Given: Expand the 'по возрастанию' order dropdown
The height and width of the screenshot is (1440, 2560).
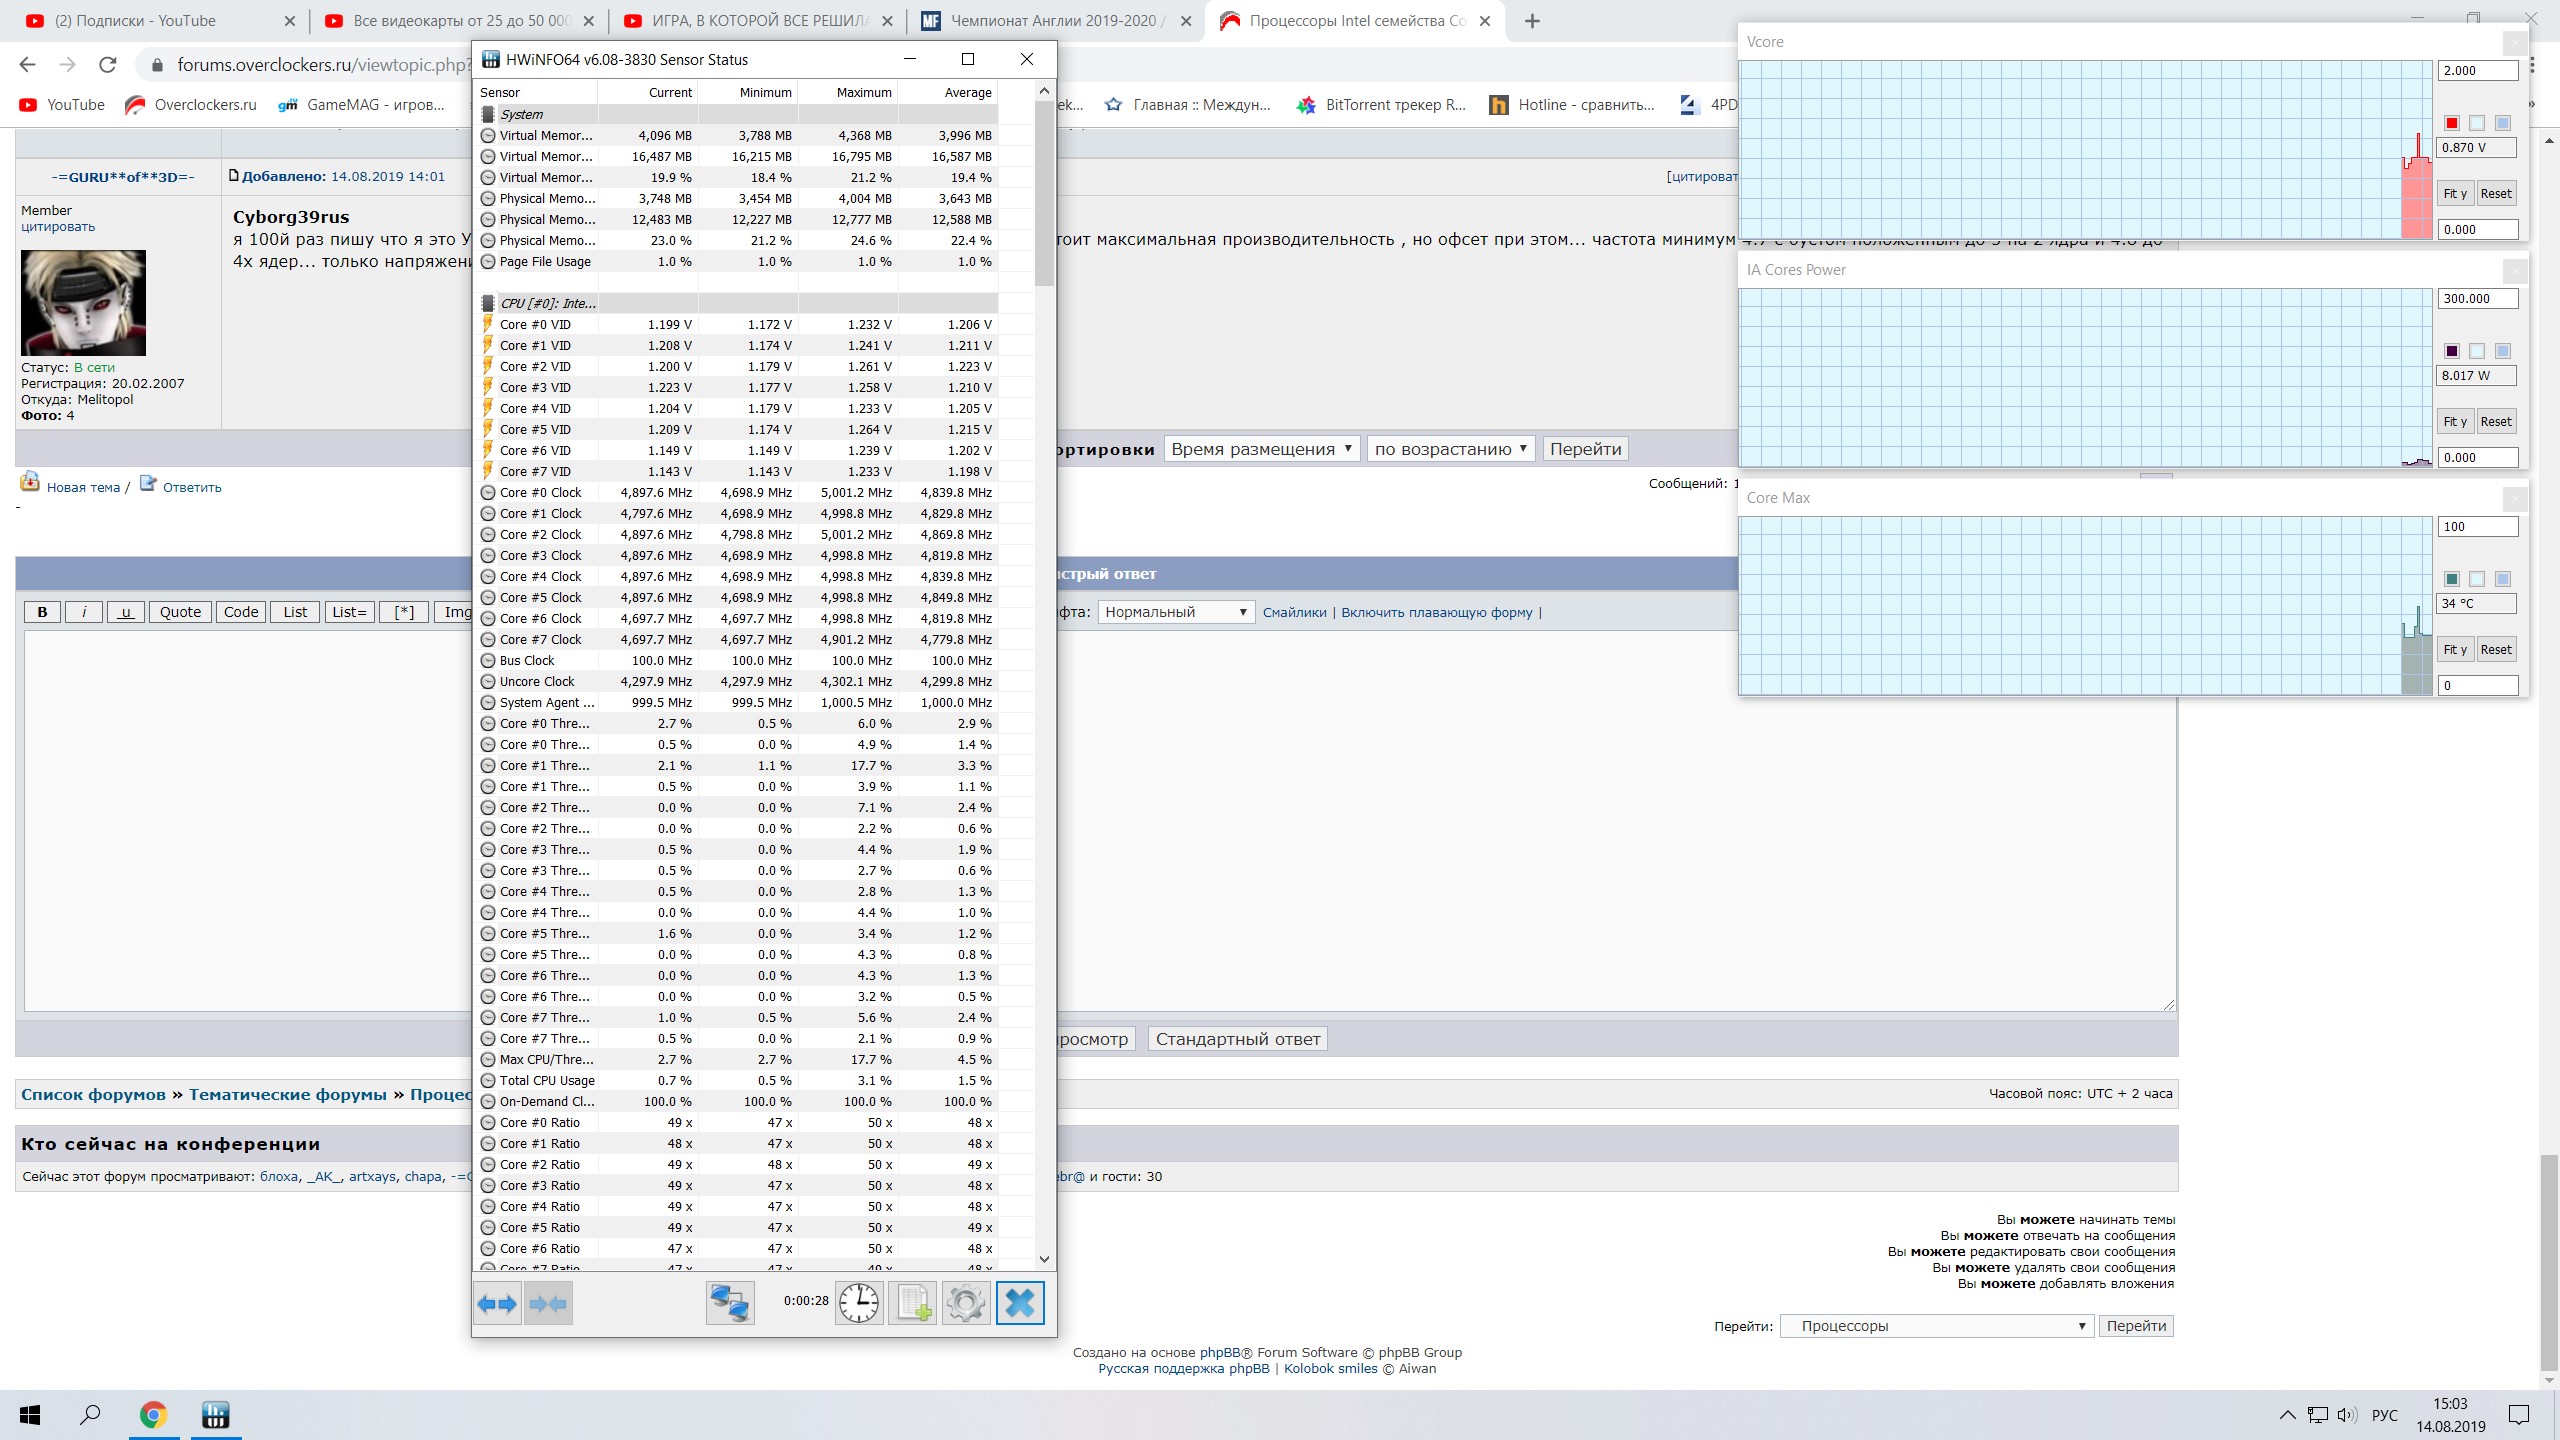Looking at the screenshot, I should [x=1450, y=449].
